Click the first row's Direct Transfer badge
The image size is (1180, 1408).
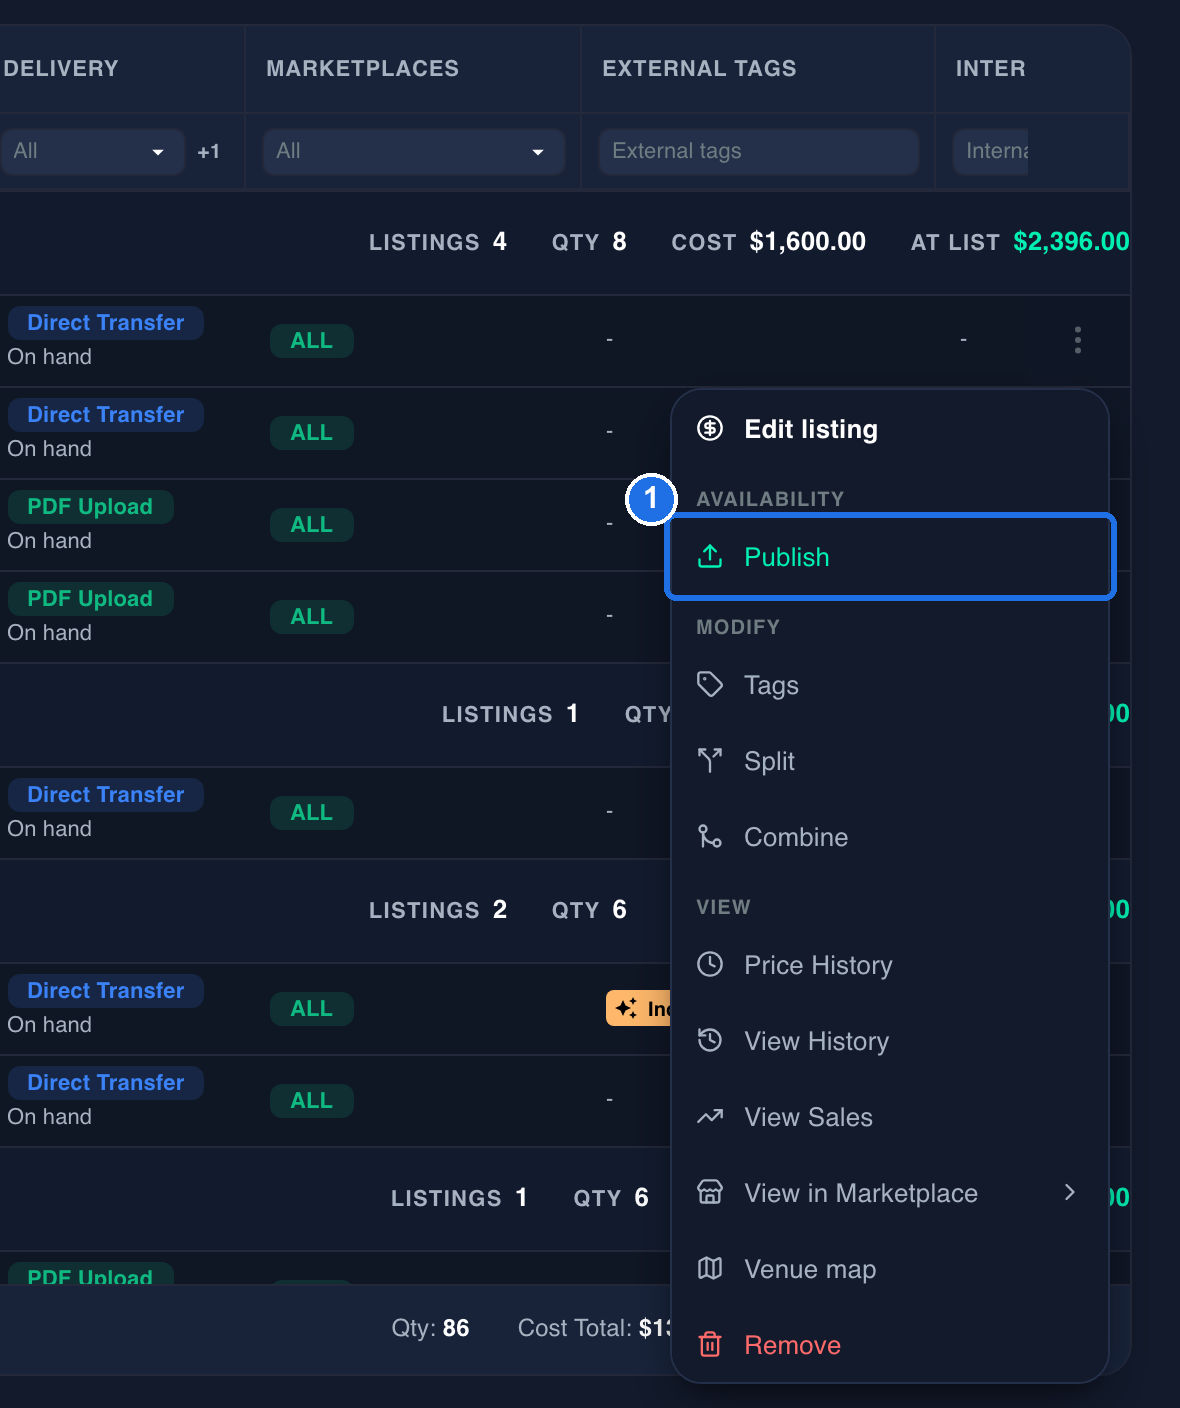click(106, 323)
